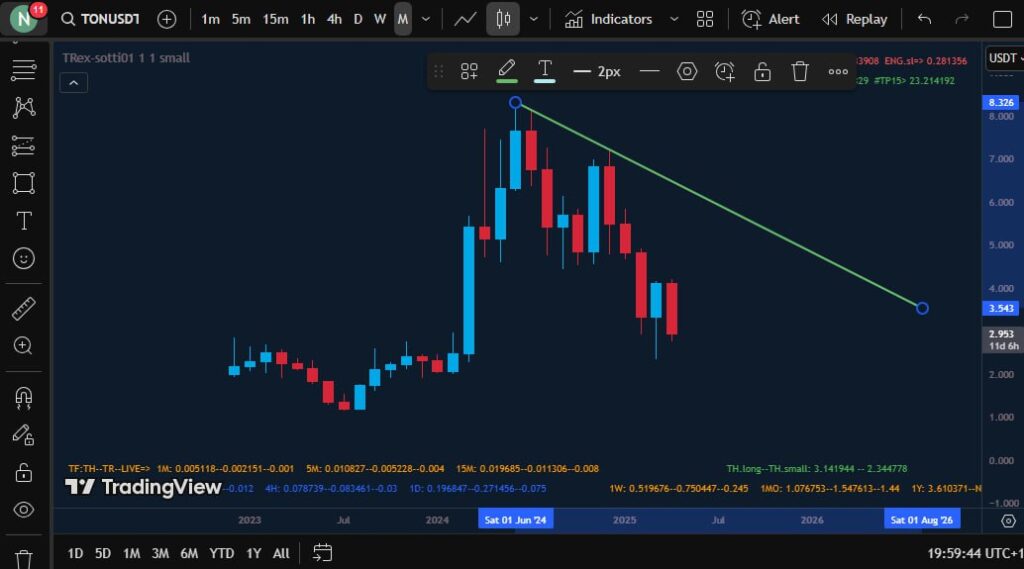Open the emoji icons tool

[24, 258]
